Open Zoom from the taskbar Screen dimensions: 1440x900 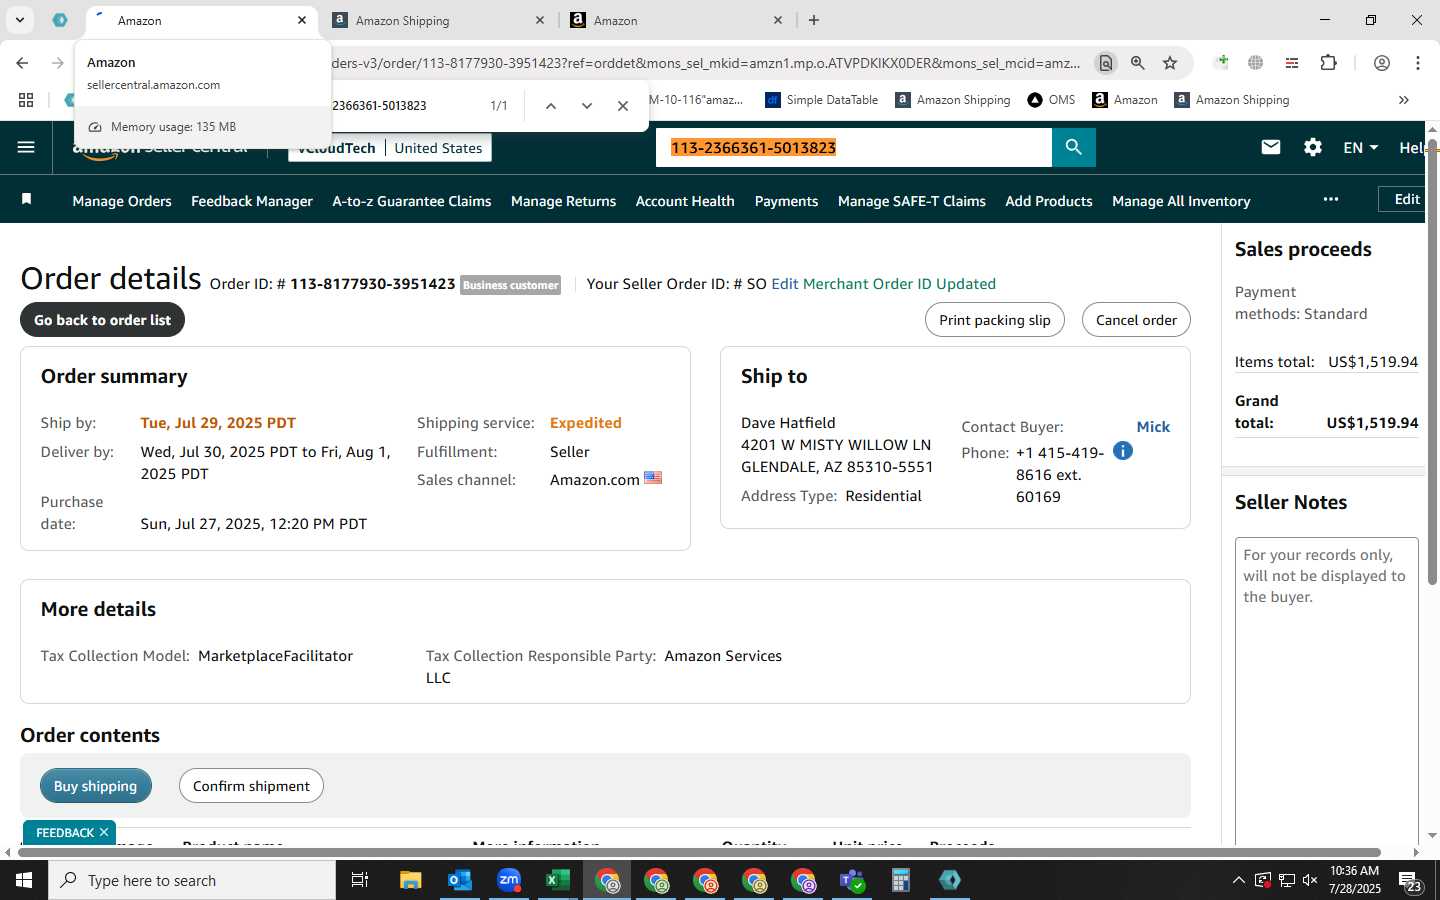(509, 880)
